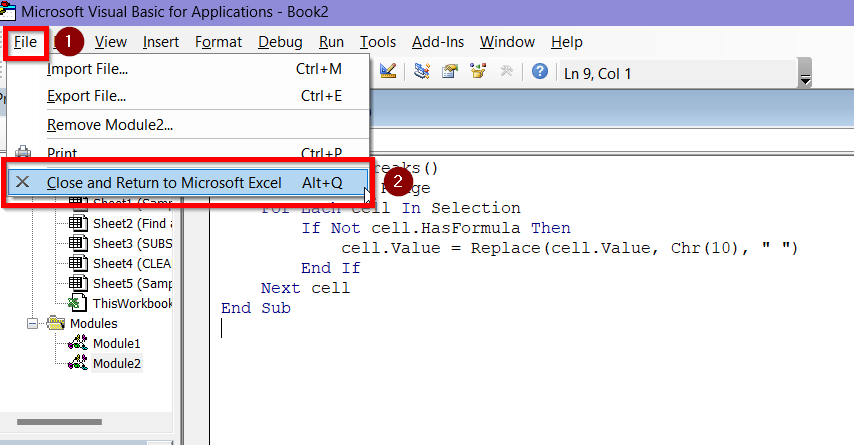Choose Close and Return to Microsoft Excel
Screen dimensions: 854x445
[188, 182]
